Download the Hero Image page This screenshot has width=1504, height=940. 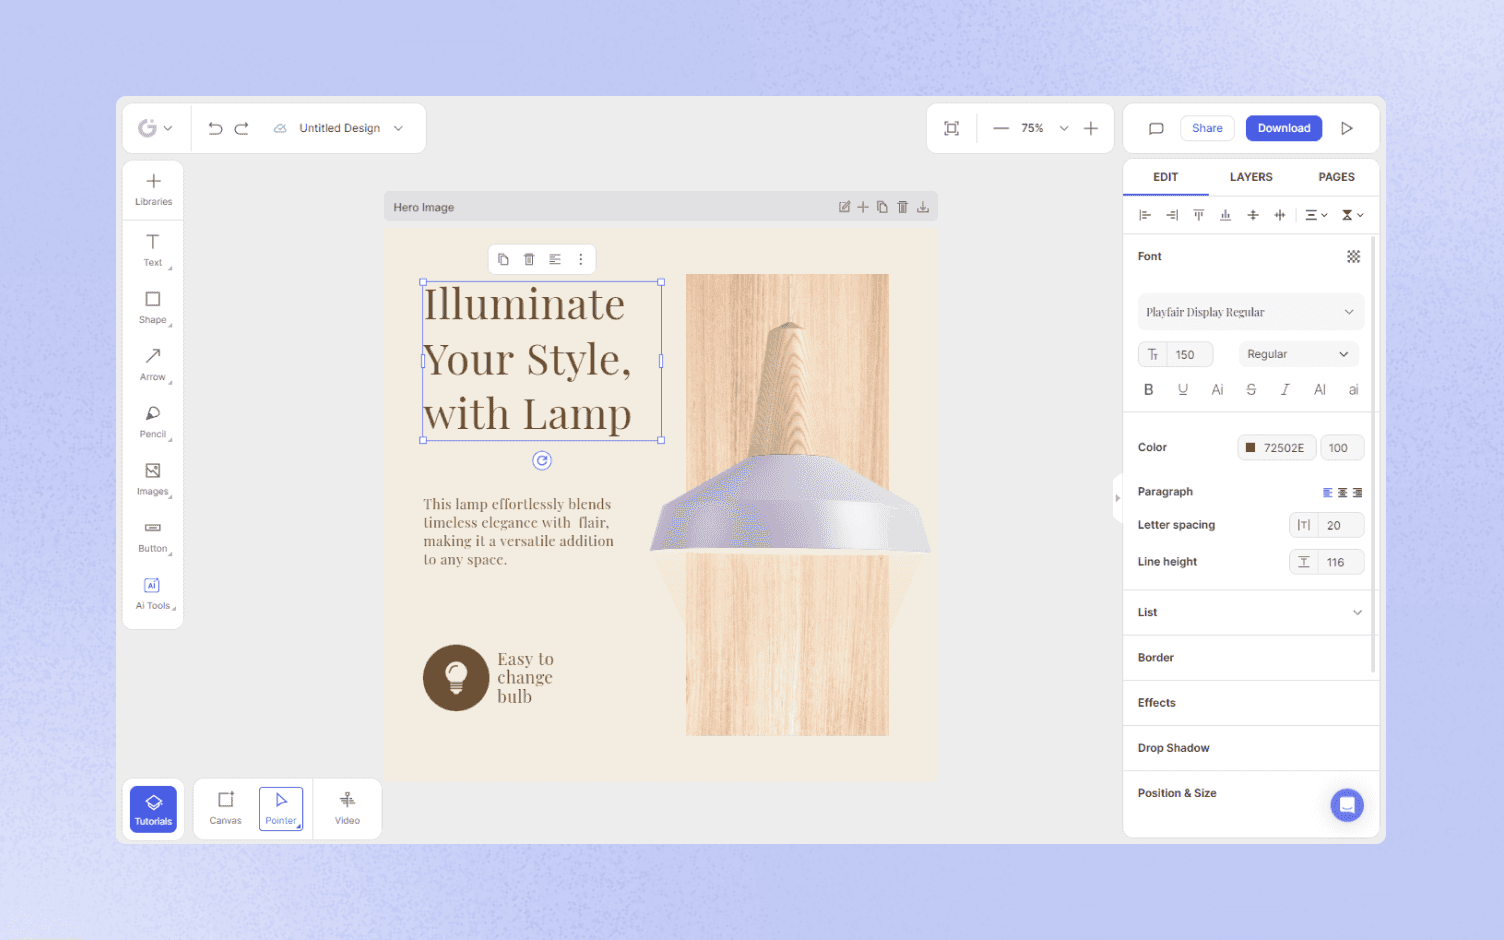pos(923,207)
